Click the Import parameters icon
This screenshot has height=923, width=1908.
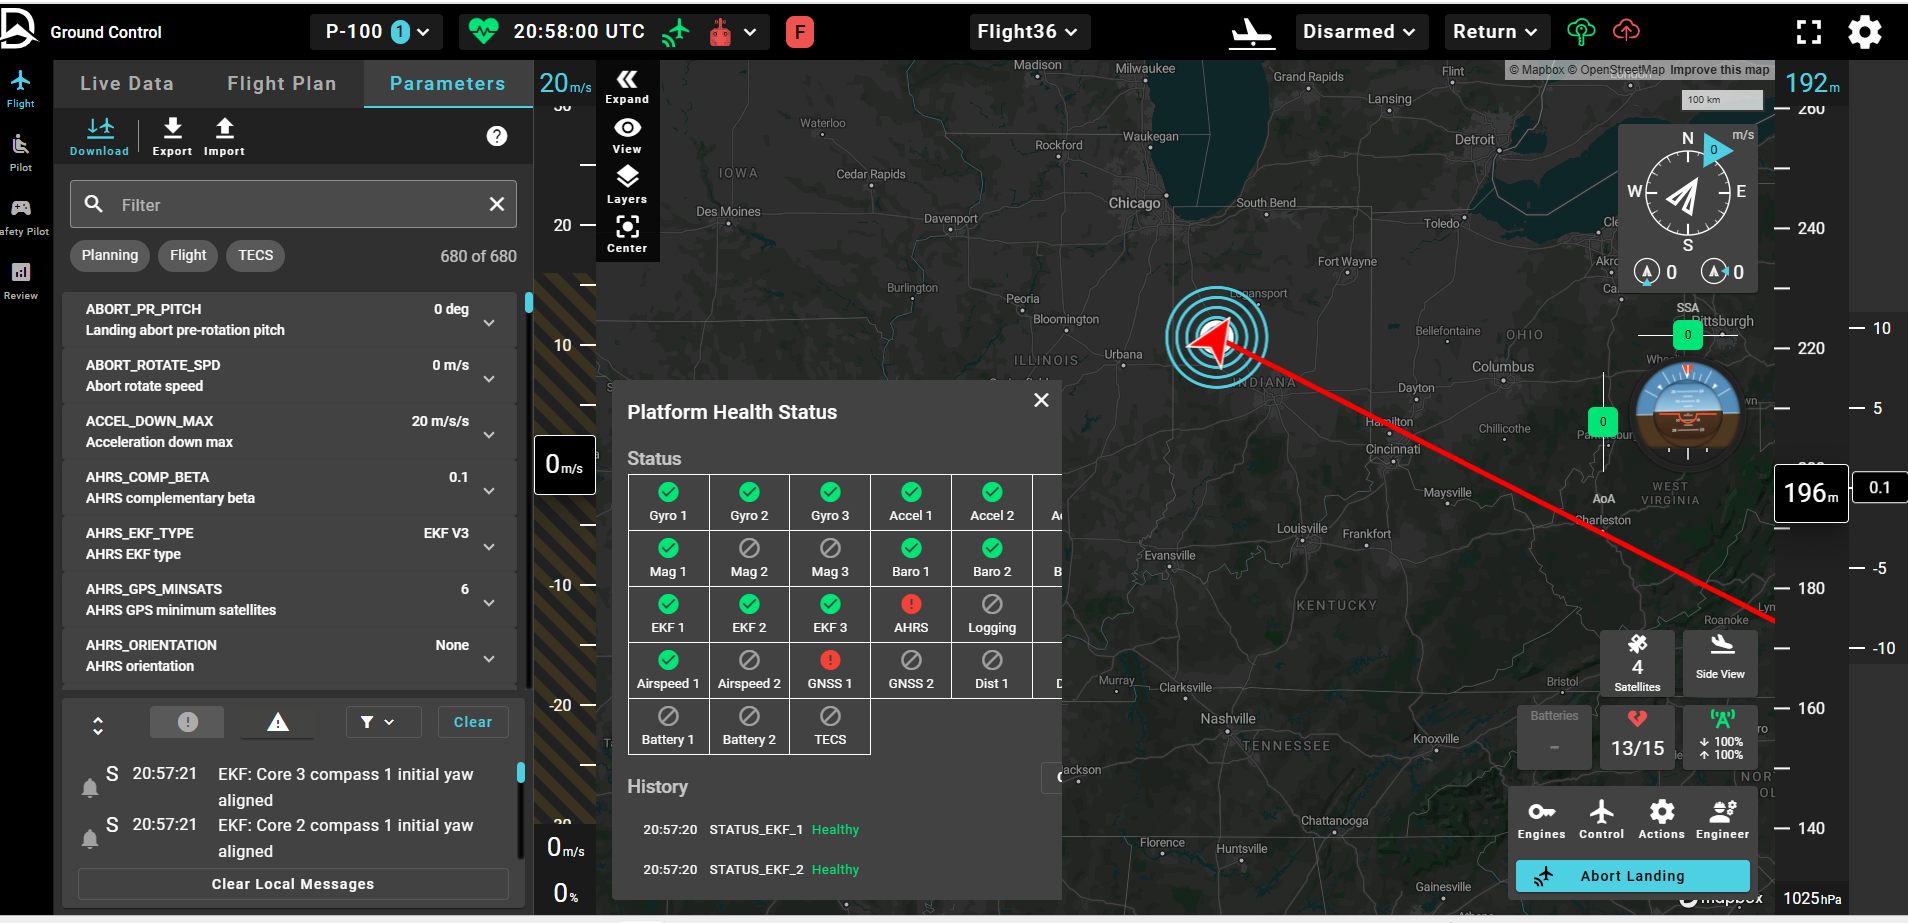click(224, 136)
